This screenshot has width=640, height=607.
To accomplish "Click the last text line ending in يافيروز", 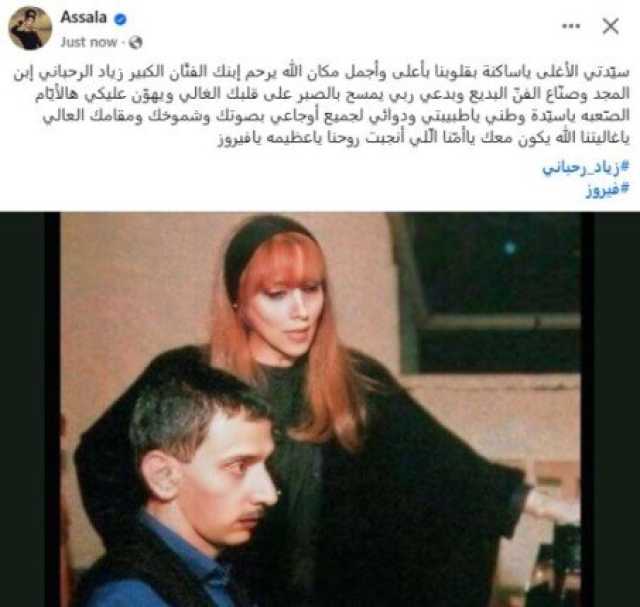I will click(x=424, y=138).
